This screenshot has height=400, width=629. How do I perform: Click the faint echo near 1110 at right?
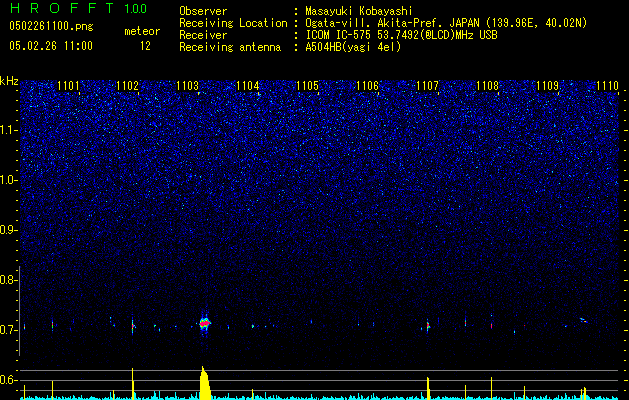point(583,320)
